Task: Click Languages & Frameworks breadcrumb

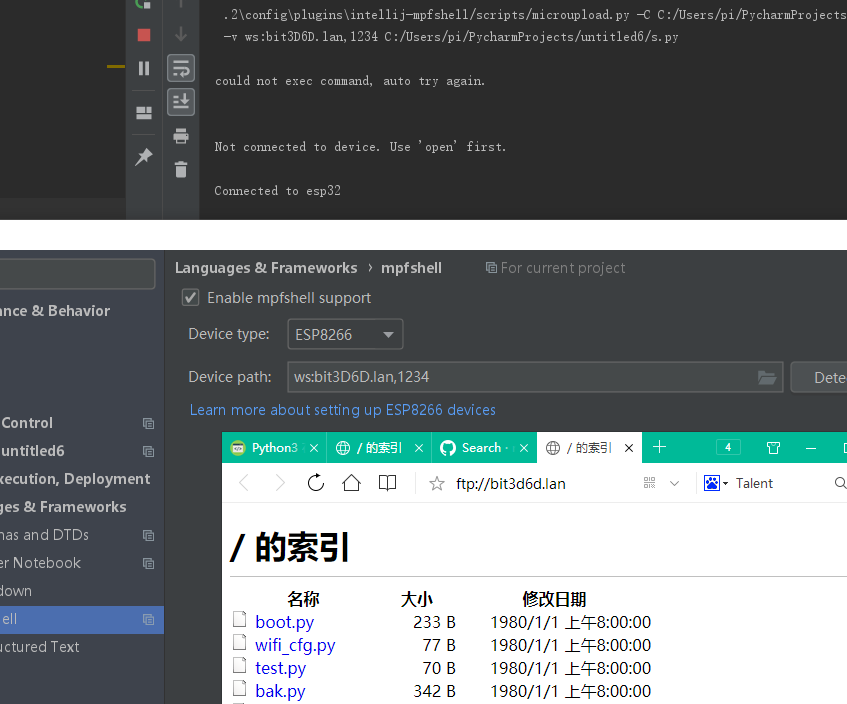Action: (x=265, y=267)
